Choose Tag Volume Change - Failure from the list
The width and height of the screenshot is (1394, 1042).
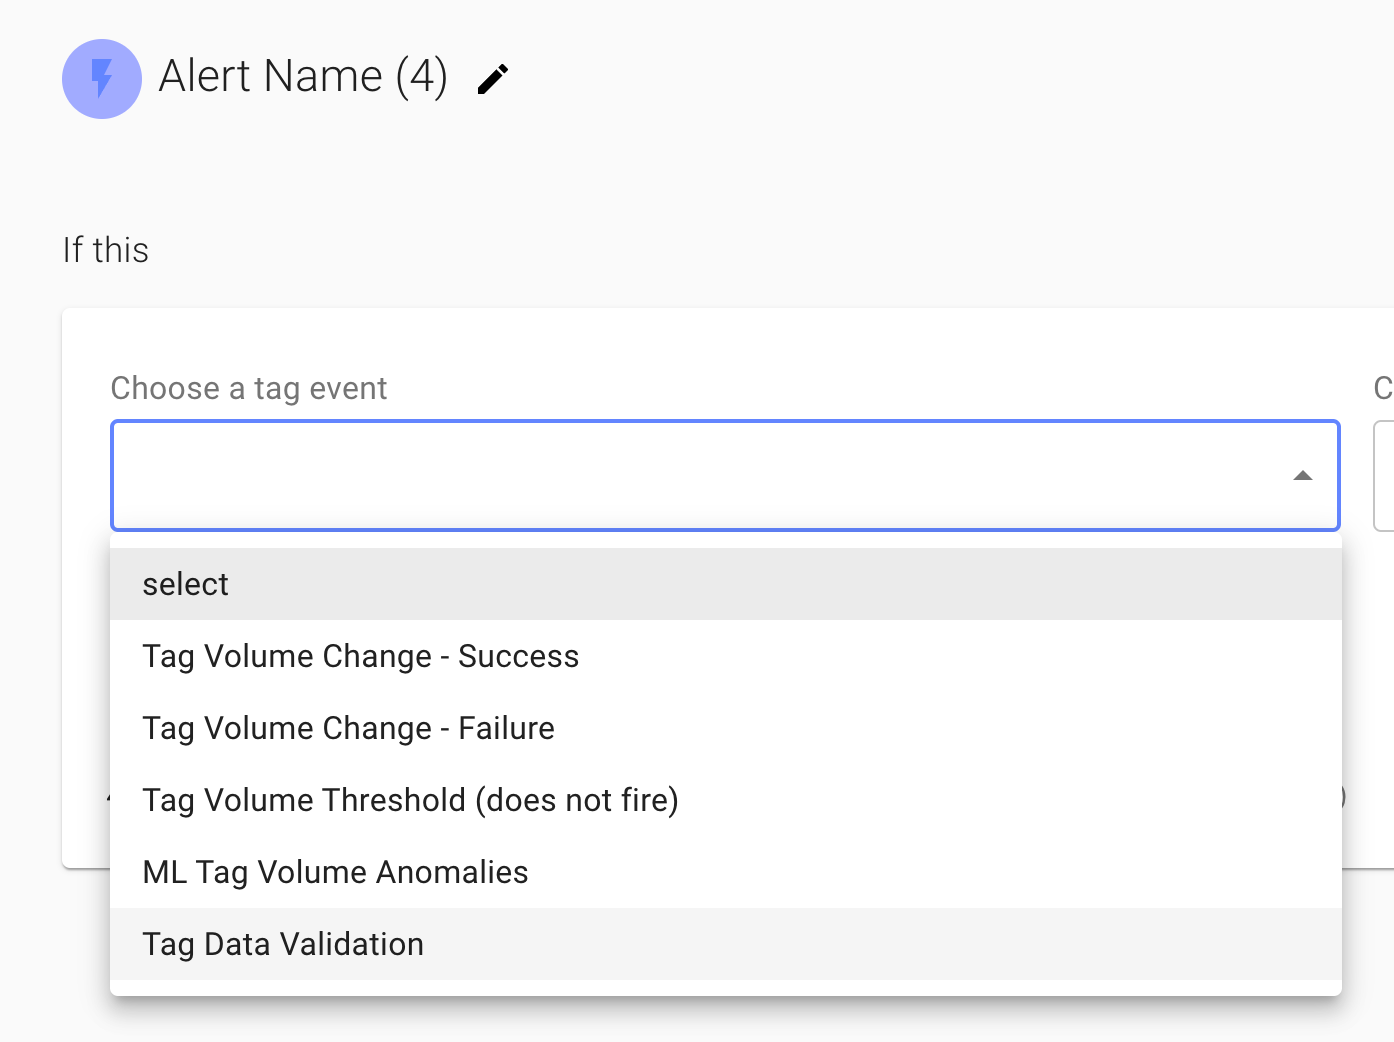[x=348, y=728]
